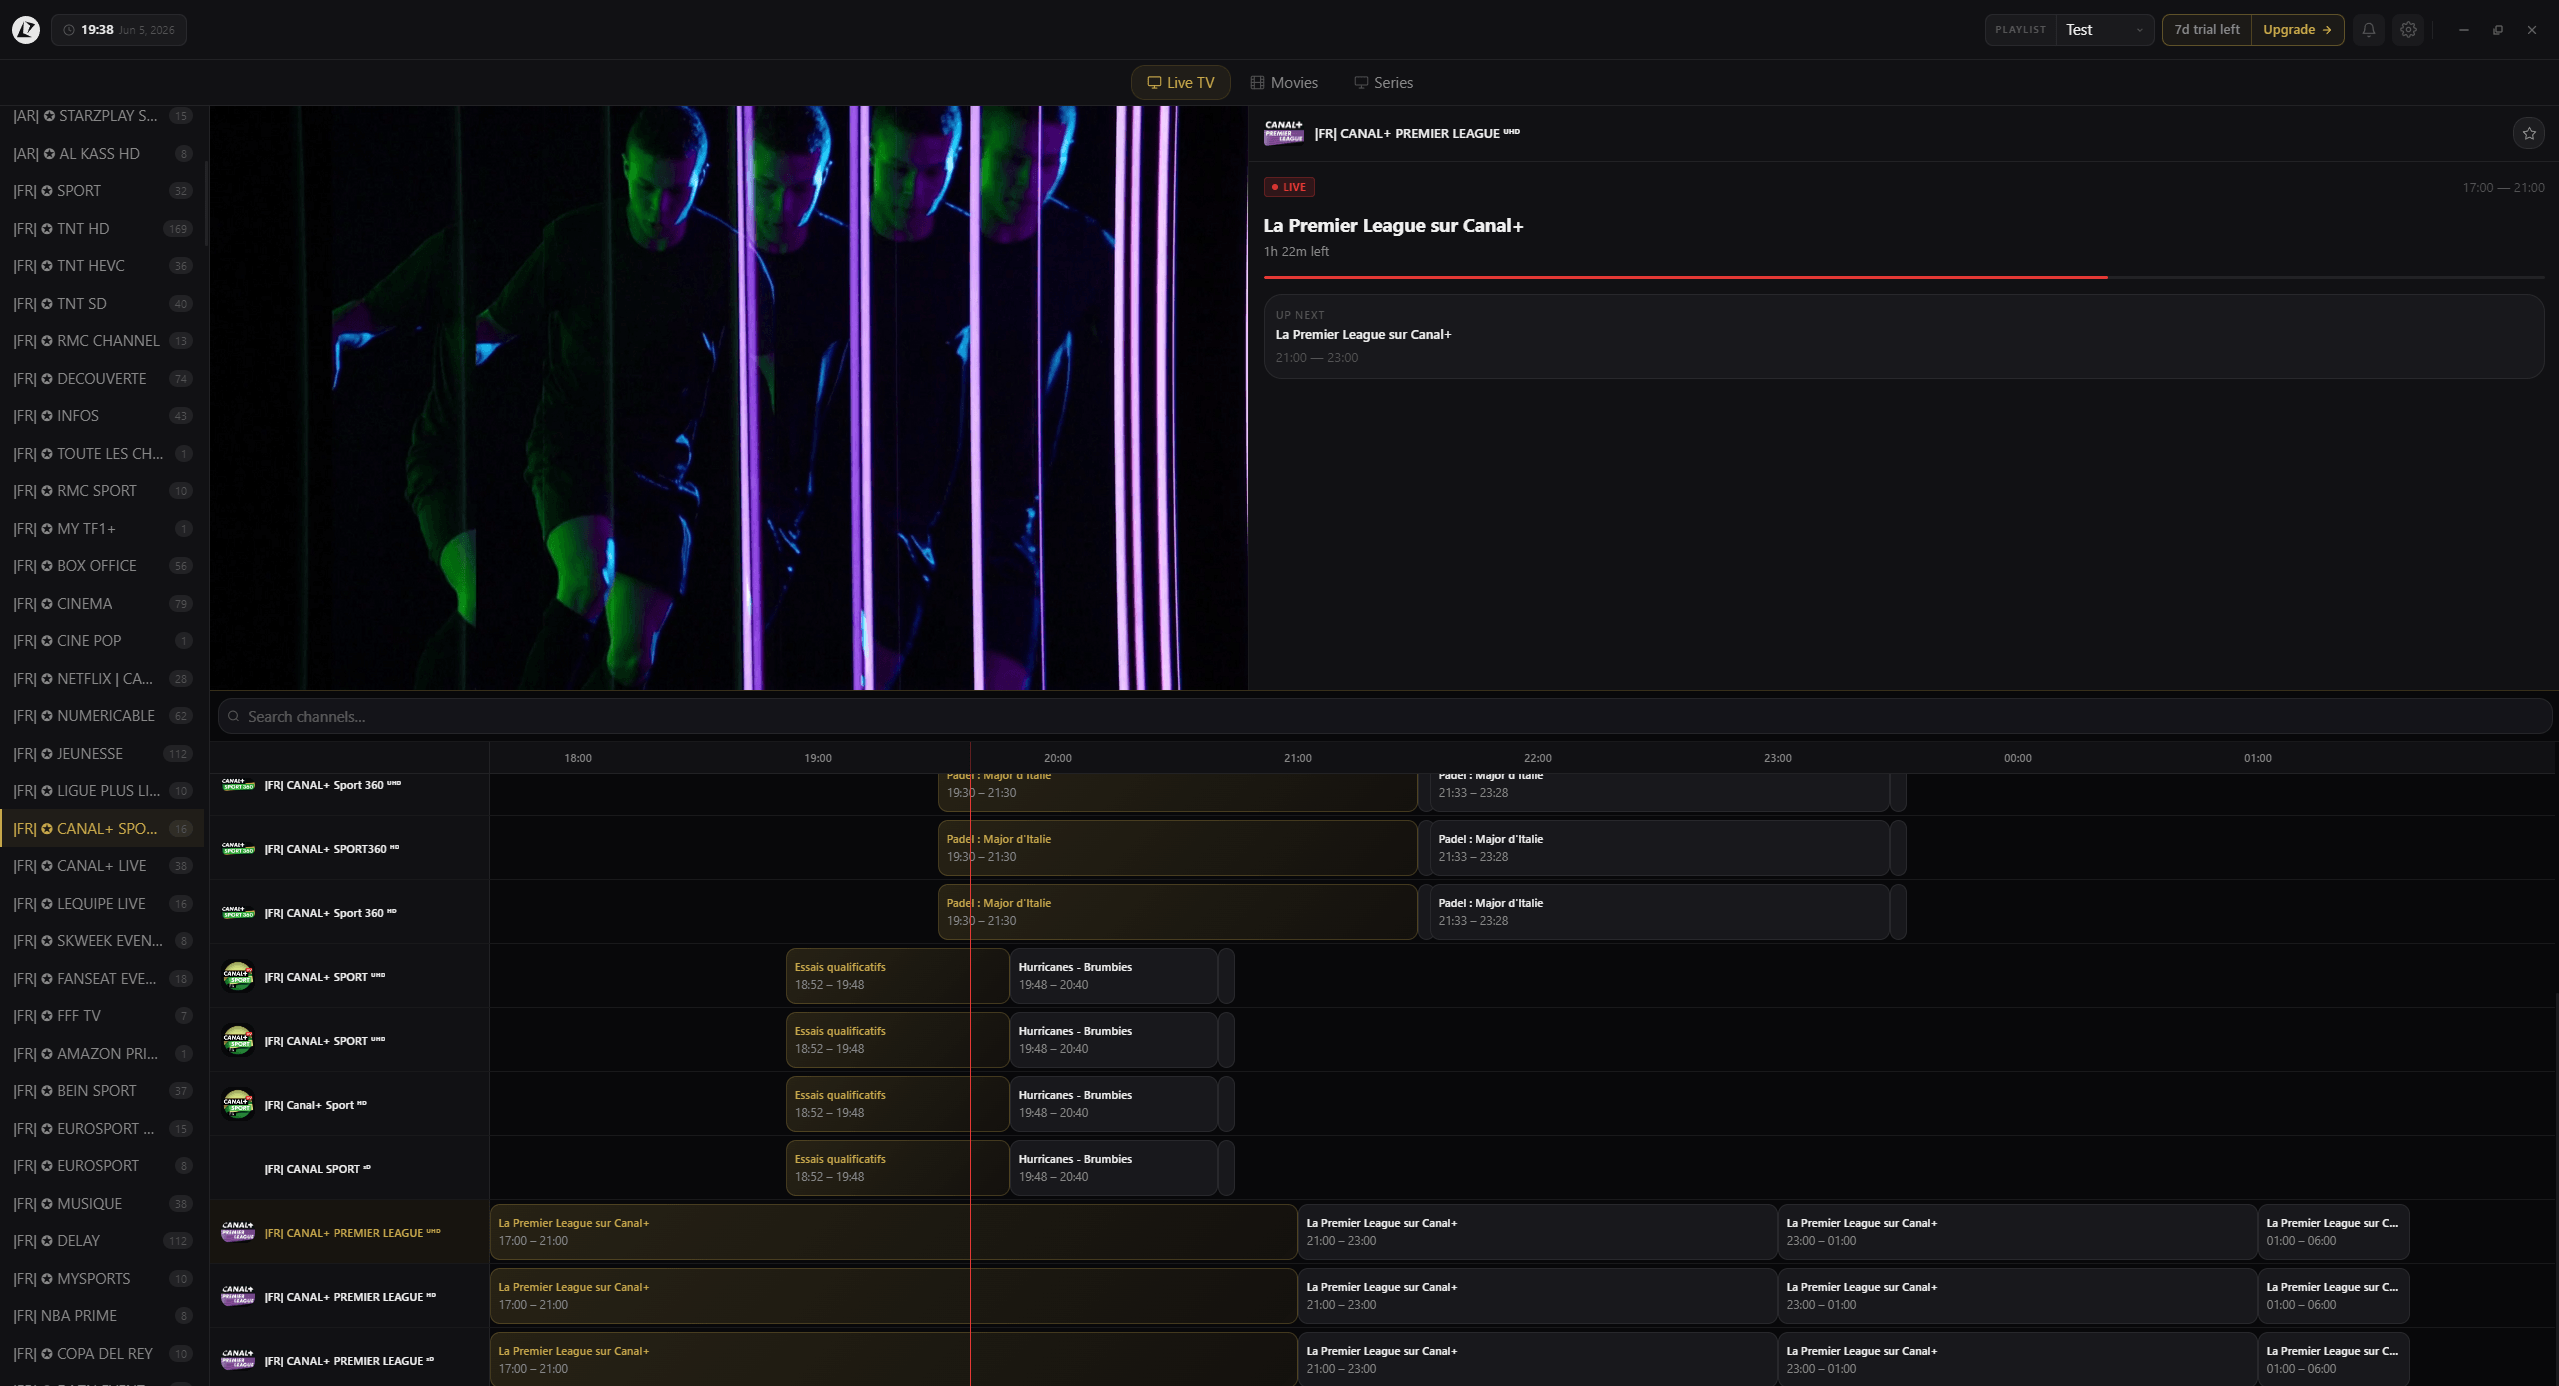Image resolution: width=2559 pixels, height=1386 pixels.
Task: Click the clock showing 19:38
Action: 119,30
